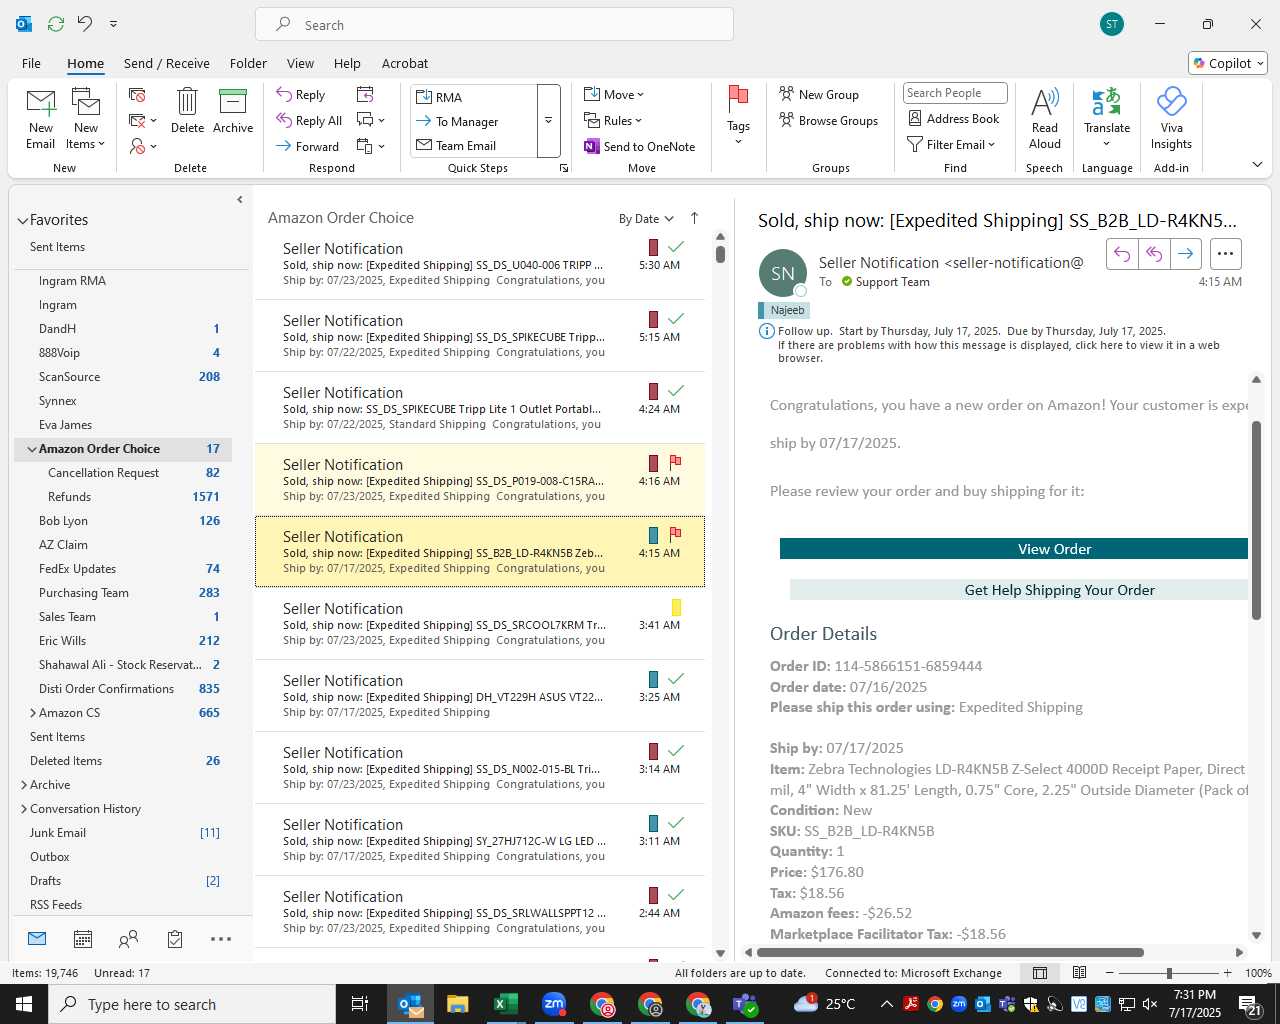Screen dimensions: 1280x1024
Task: Click Get Help Shipping Your Order
Action: (x=1019, y=590)
